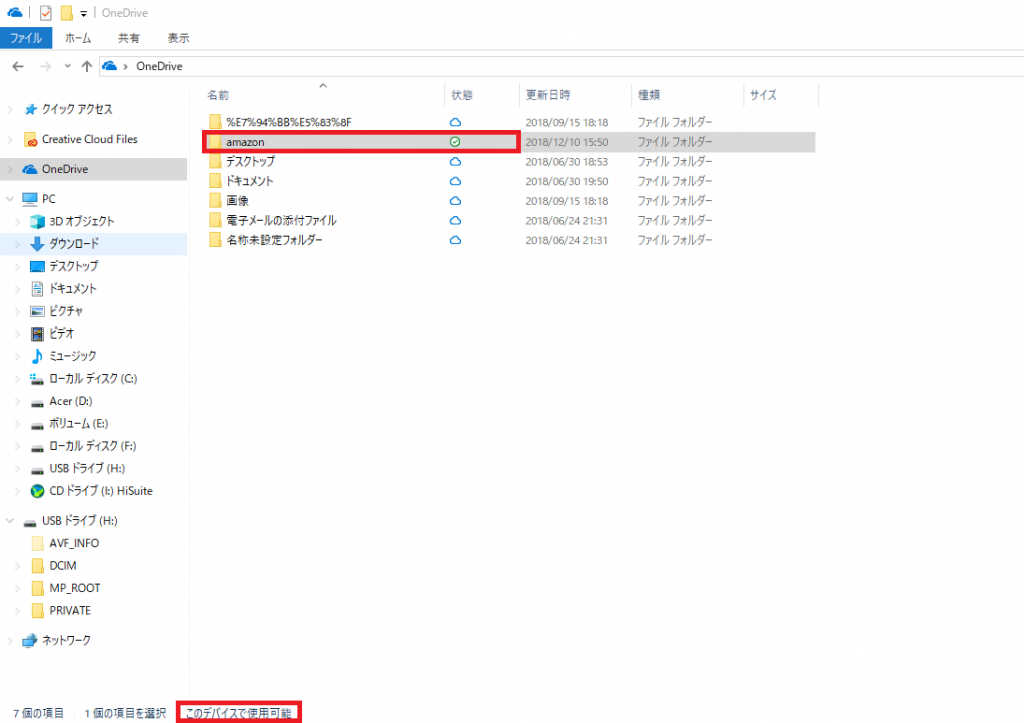Collapse the PC tree node

(10, 199)
